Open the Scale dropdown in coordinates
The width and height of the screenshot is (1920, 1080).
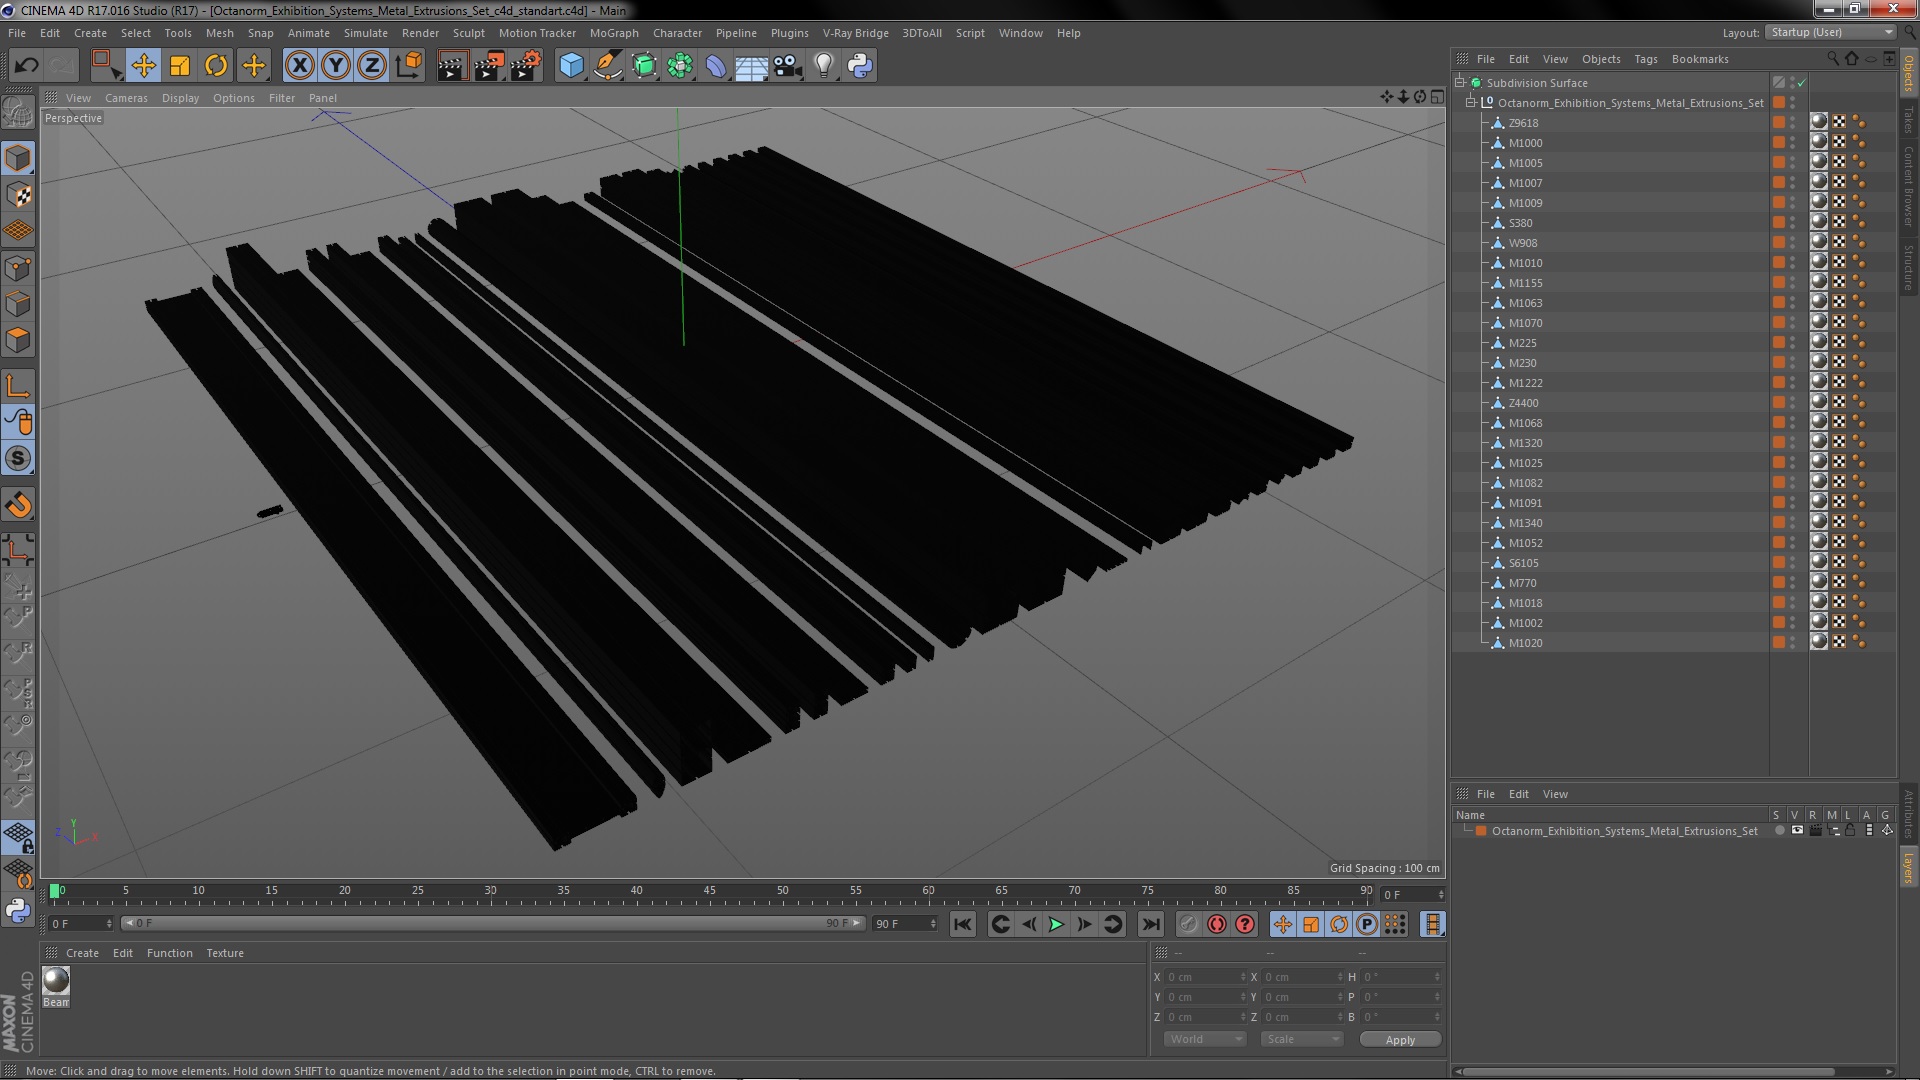tap(1302, 1040)
